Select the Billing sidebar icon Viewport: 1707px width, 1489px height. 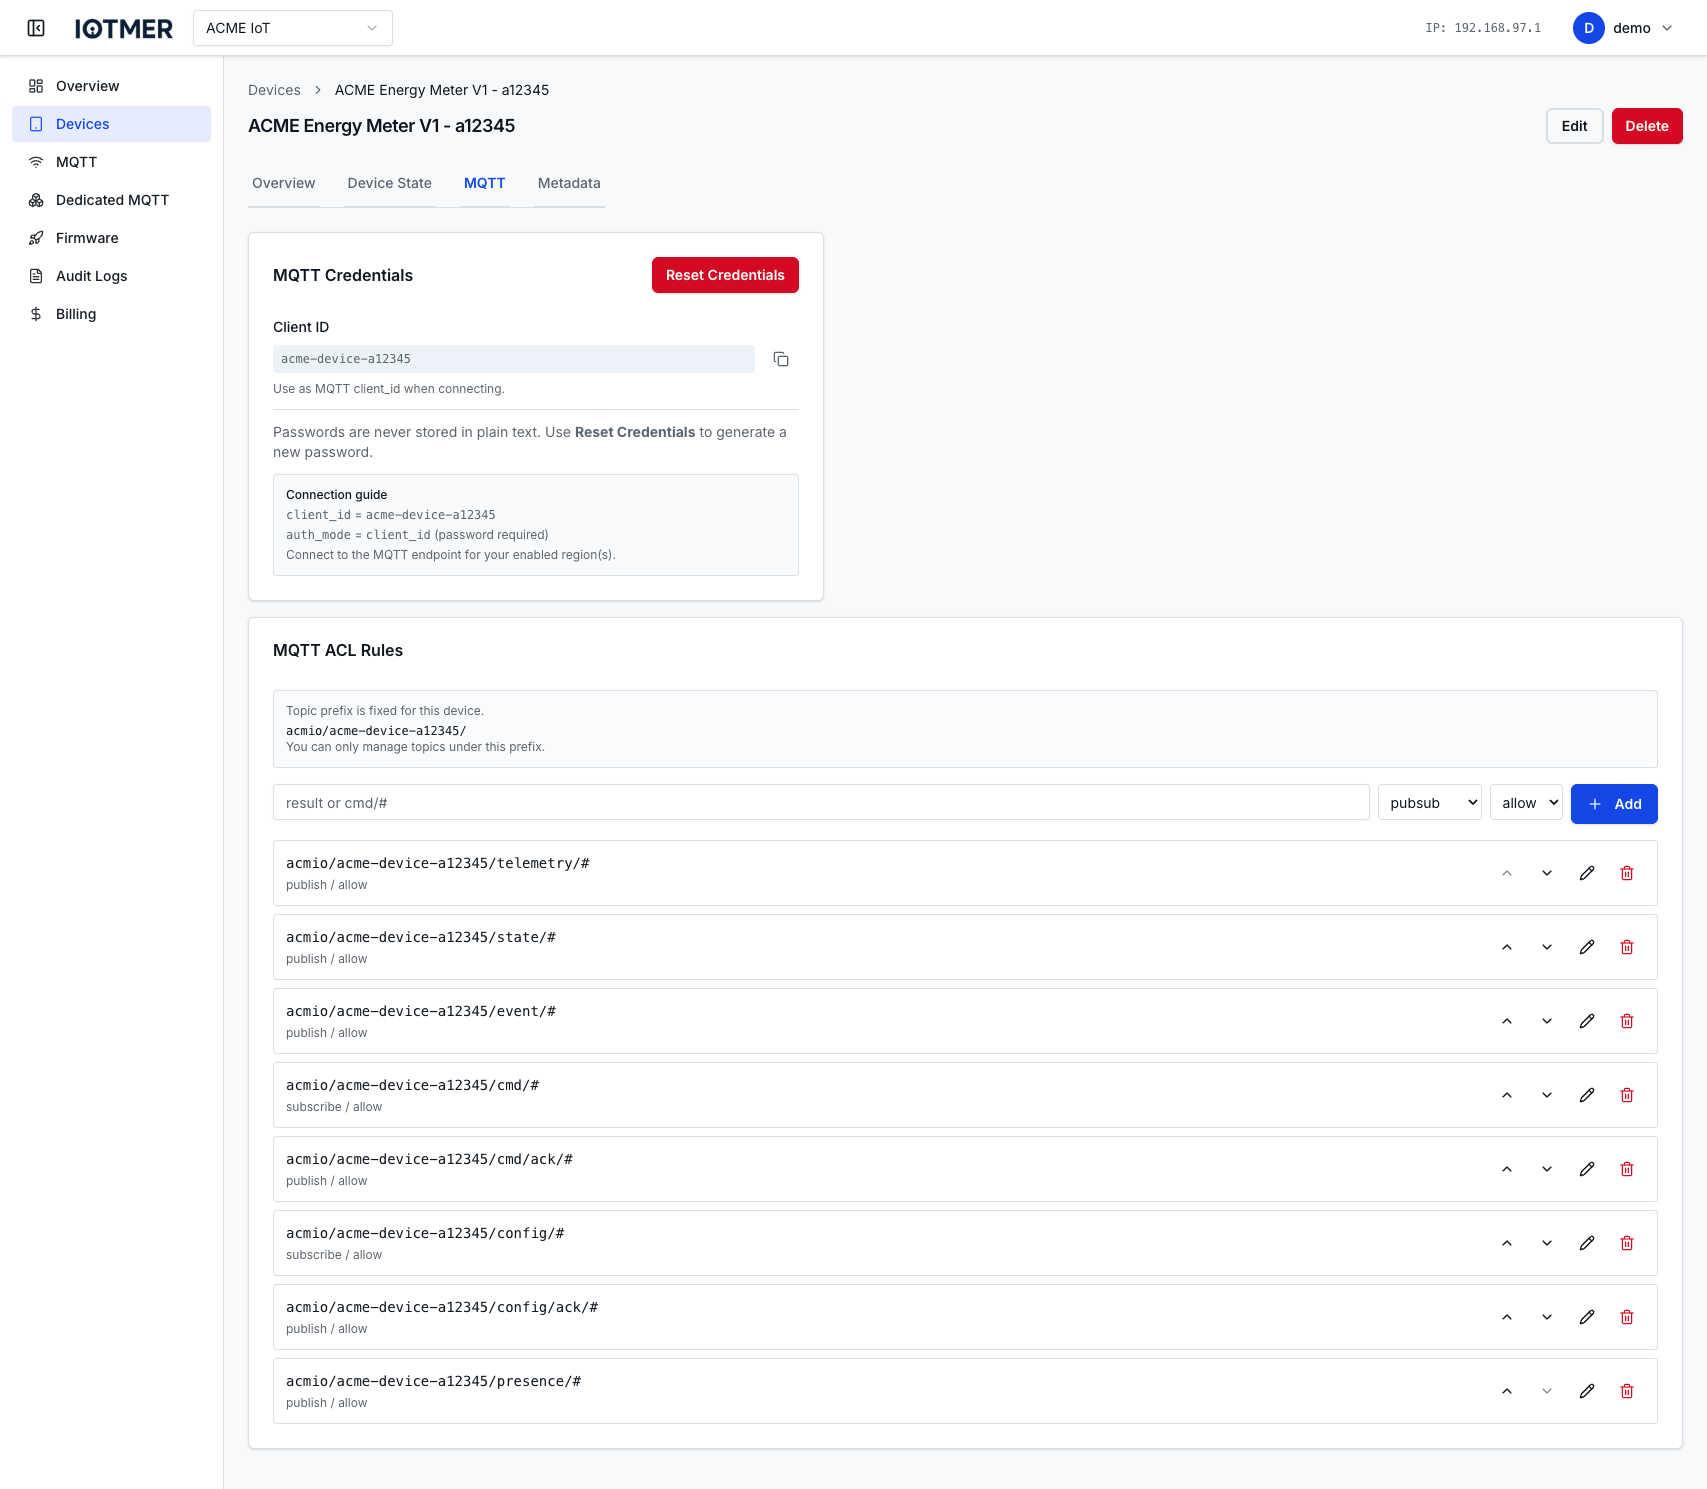click(36, 314)
